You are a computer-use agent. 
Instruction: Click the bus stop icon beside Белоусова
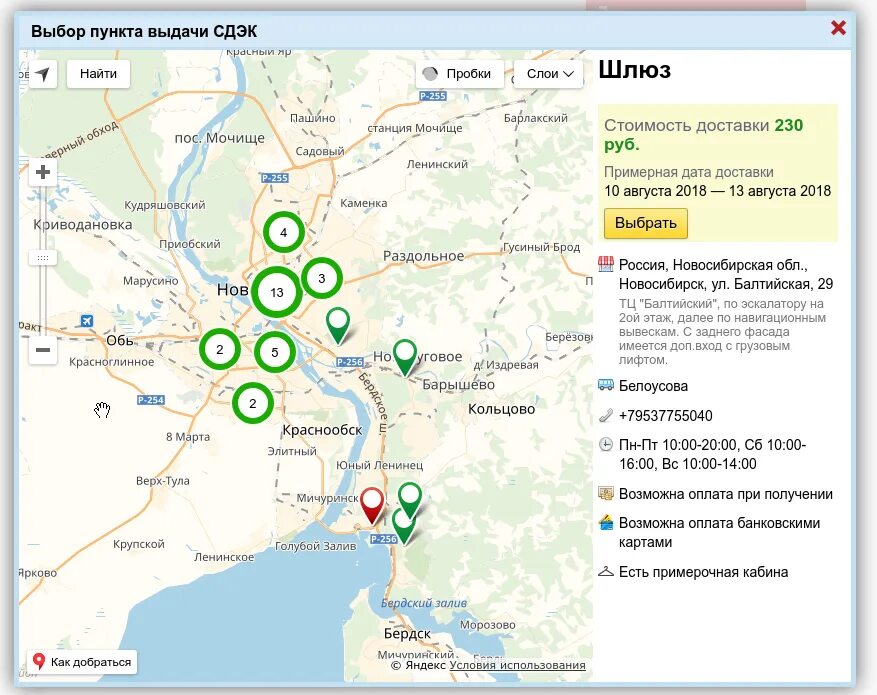[606, 385]
